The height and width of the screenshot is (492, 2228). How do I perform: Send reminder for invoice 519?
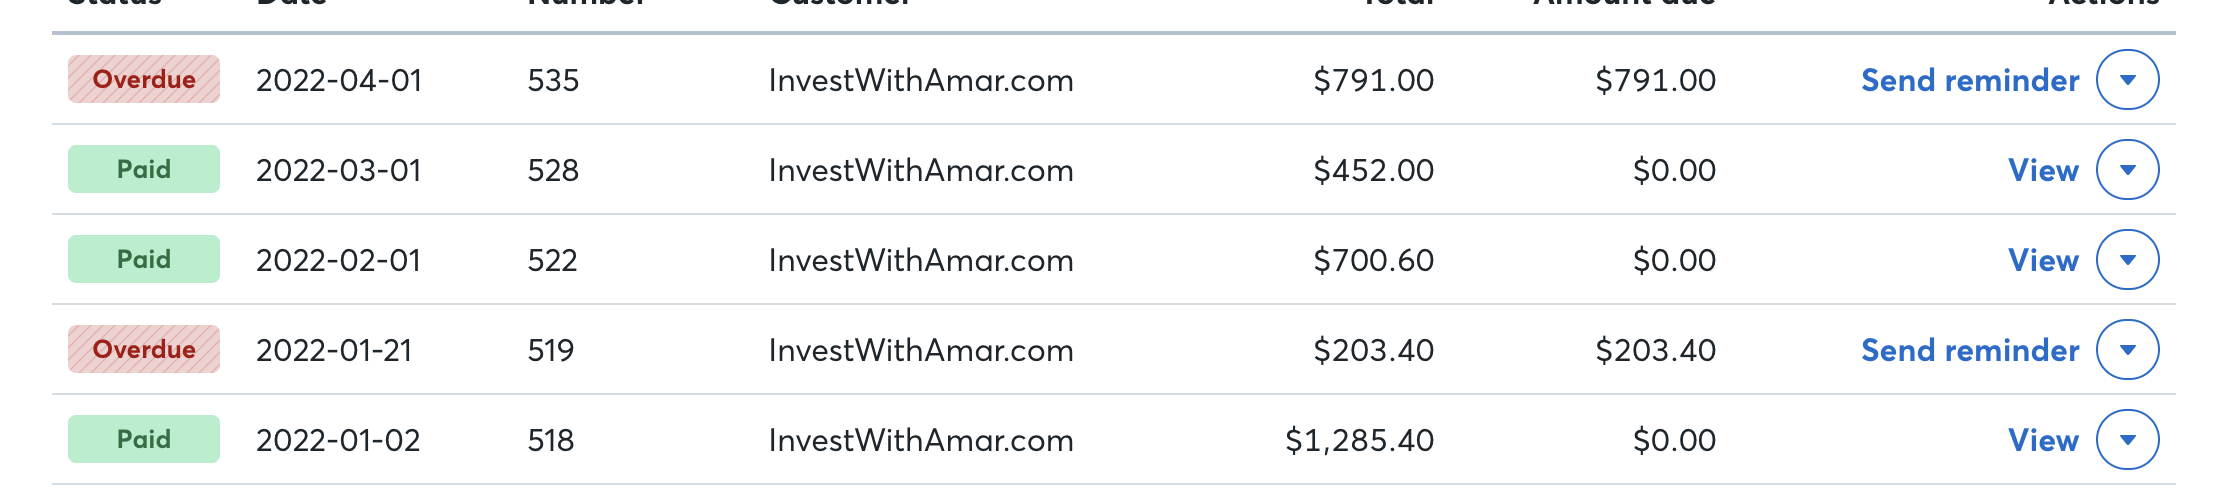point(1970,350)
